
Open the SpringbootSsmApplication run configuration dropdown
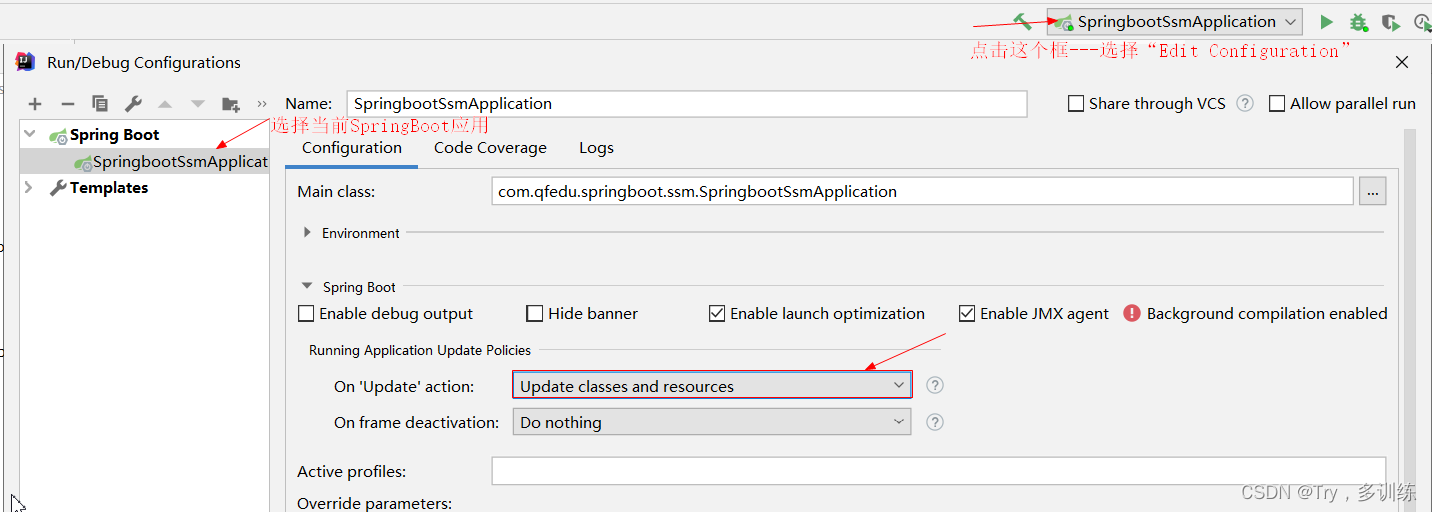[x=1175, y=22]
